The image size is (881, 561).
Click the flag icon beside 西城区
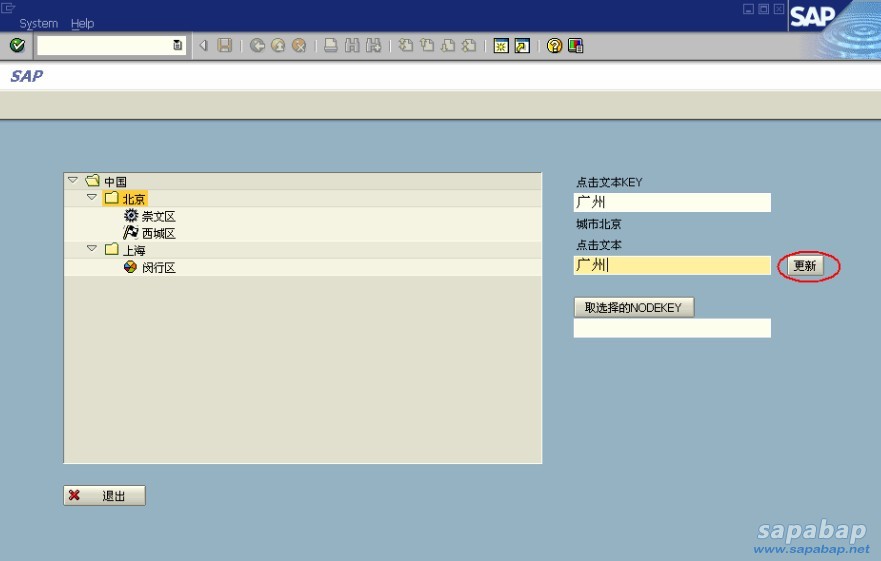pyautogui.click(x=130, y=232)
